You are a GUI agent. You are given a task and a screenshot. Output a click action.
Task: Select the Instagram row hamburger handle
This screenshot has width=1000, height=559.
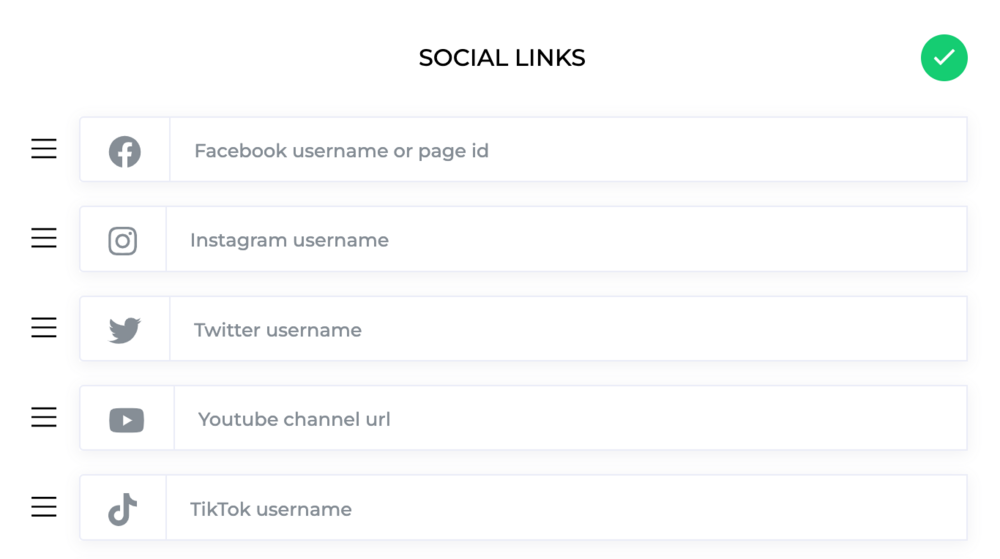pyautogui.click(x=44, y=238)
